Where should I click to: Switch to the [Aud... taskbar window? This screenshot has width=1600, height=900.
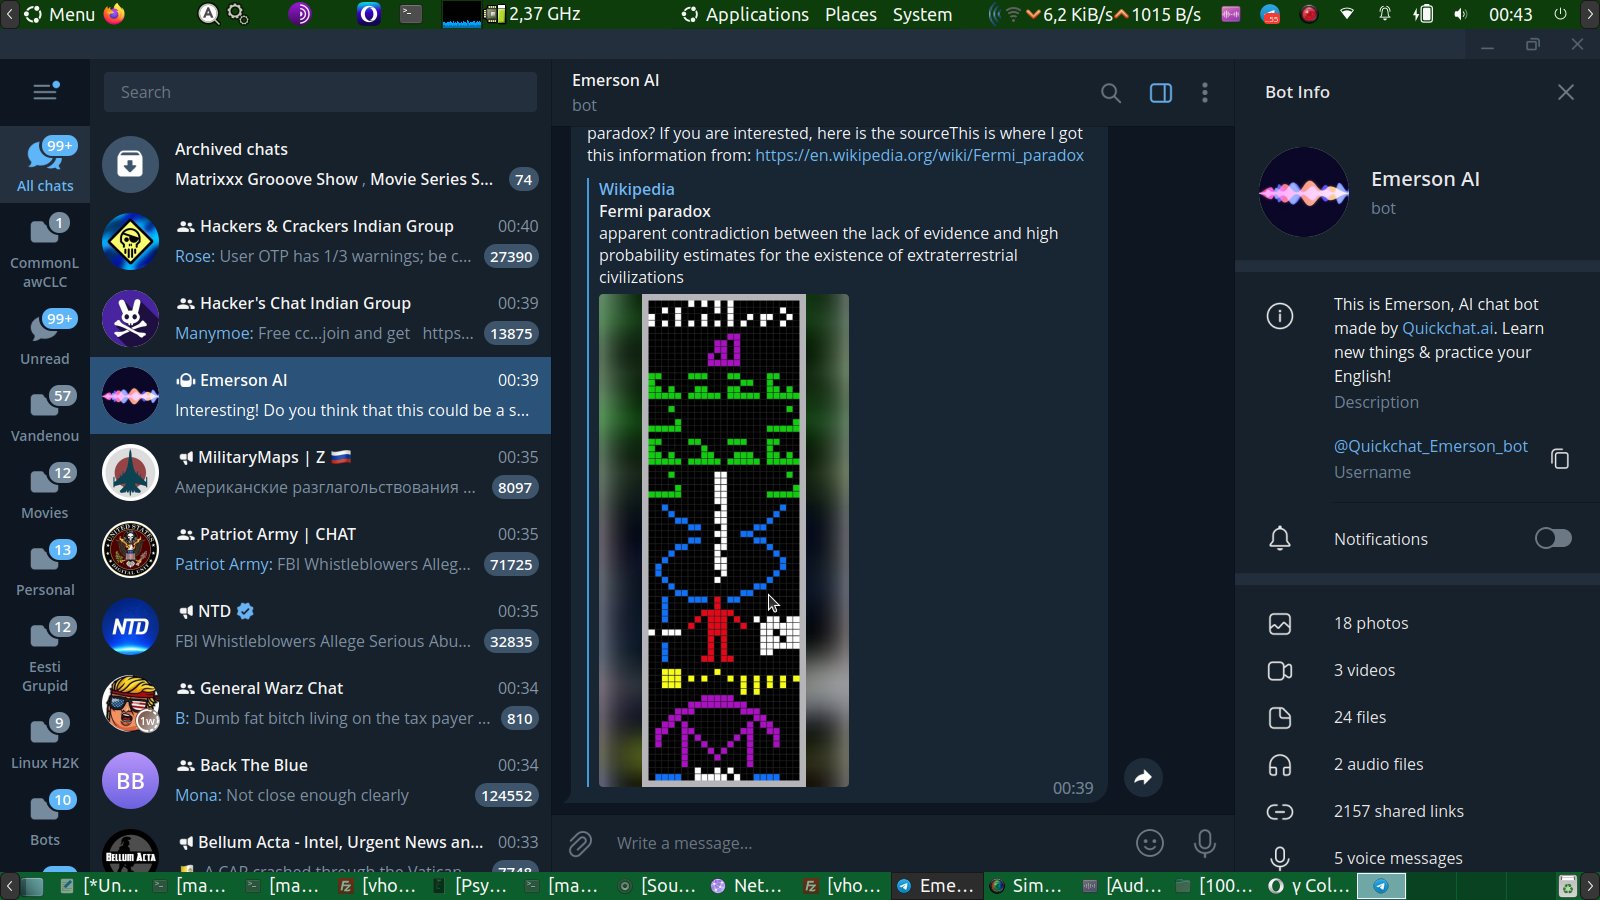1122,886
